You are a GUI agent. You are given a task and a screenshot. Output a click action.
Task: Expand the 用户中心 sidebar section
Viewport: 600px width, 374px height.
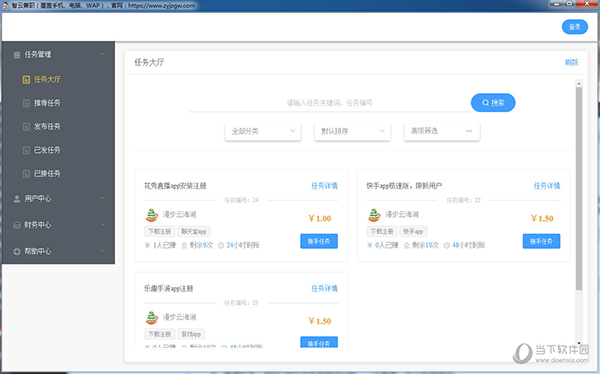(x=103, y=198)
